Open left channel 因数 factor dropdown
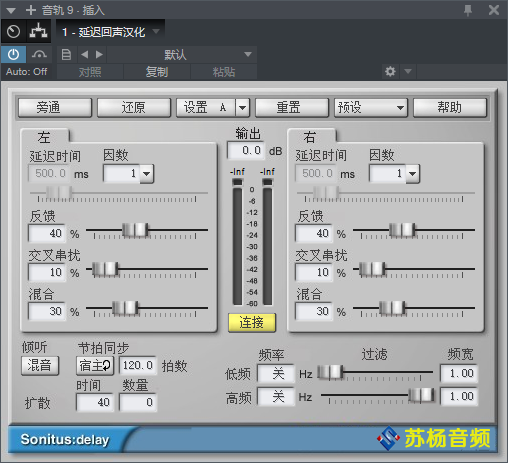 (x=147, y=174)
